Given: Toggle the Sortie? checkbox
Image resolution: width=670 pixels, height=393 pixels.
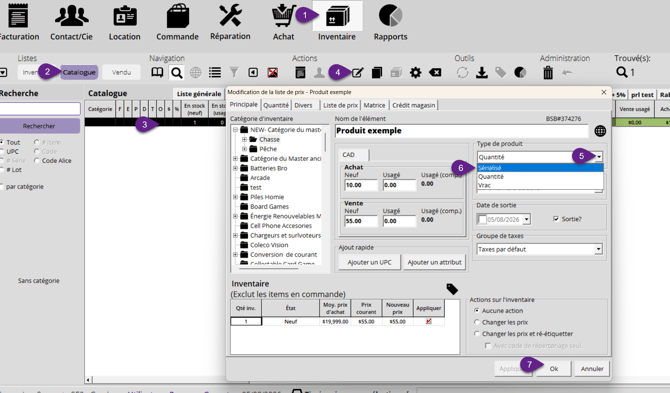Looking at the screenshot, I should 555,219.
